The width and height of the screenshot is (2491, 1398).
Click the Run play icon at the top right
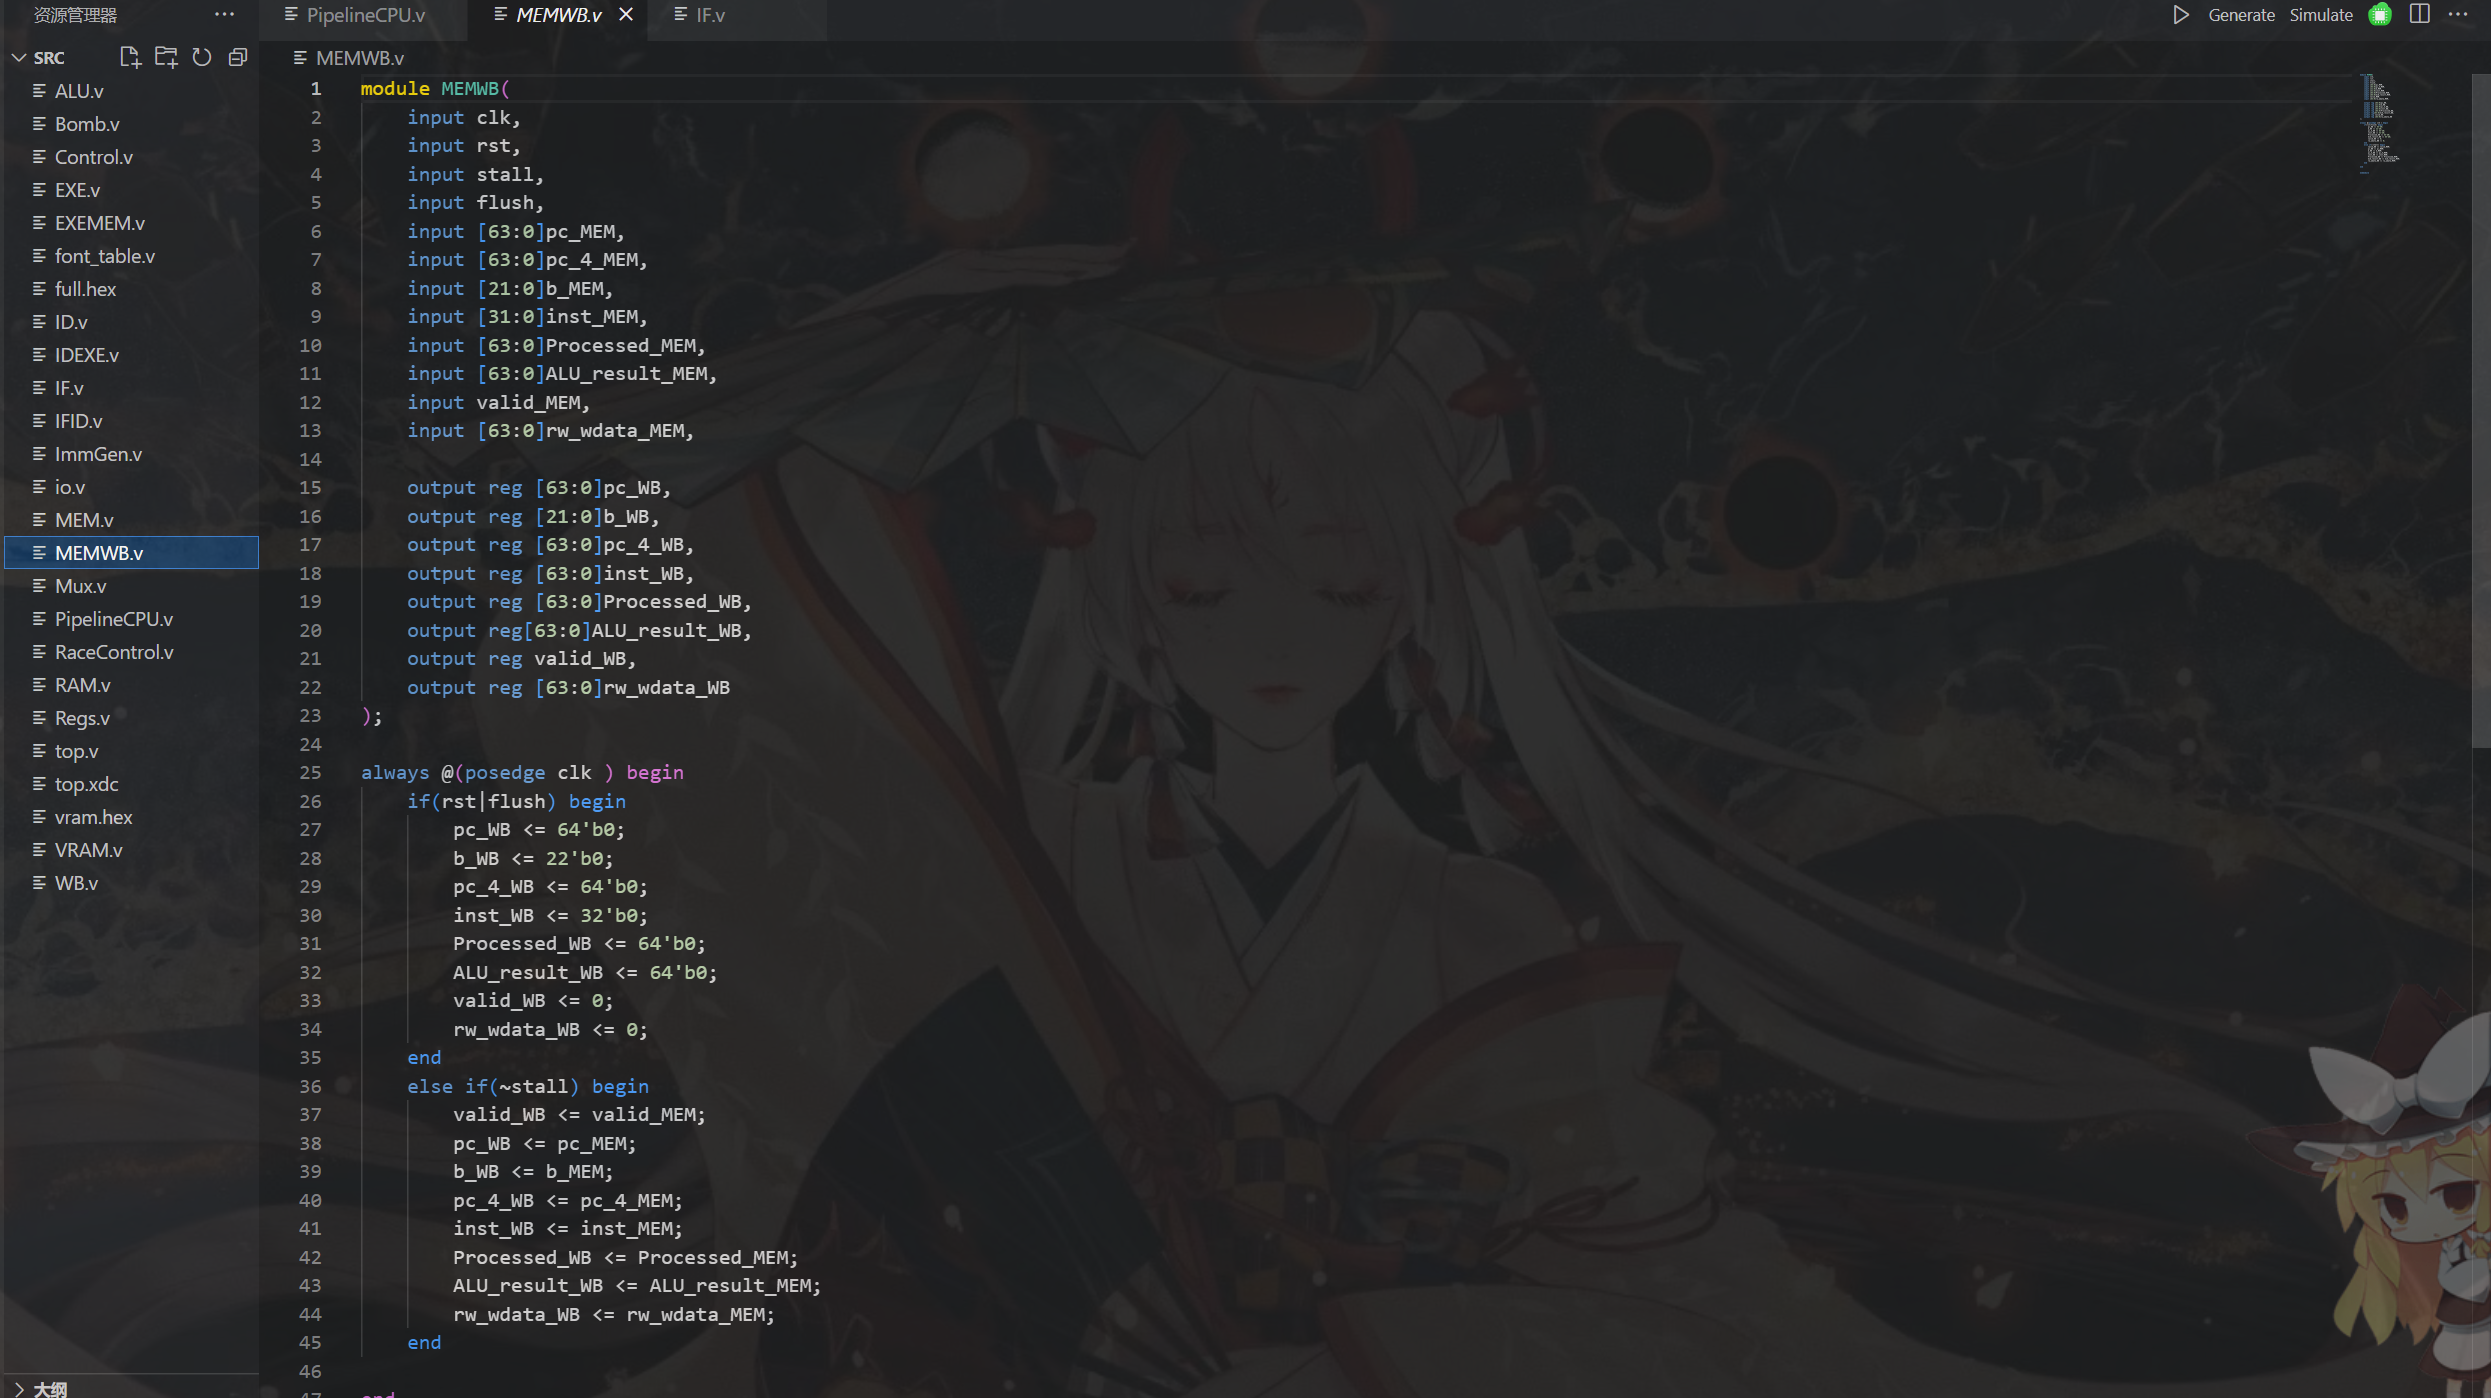(2181, 15)
